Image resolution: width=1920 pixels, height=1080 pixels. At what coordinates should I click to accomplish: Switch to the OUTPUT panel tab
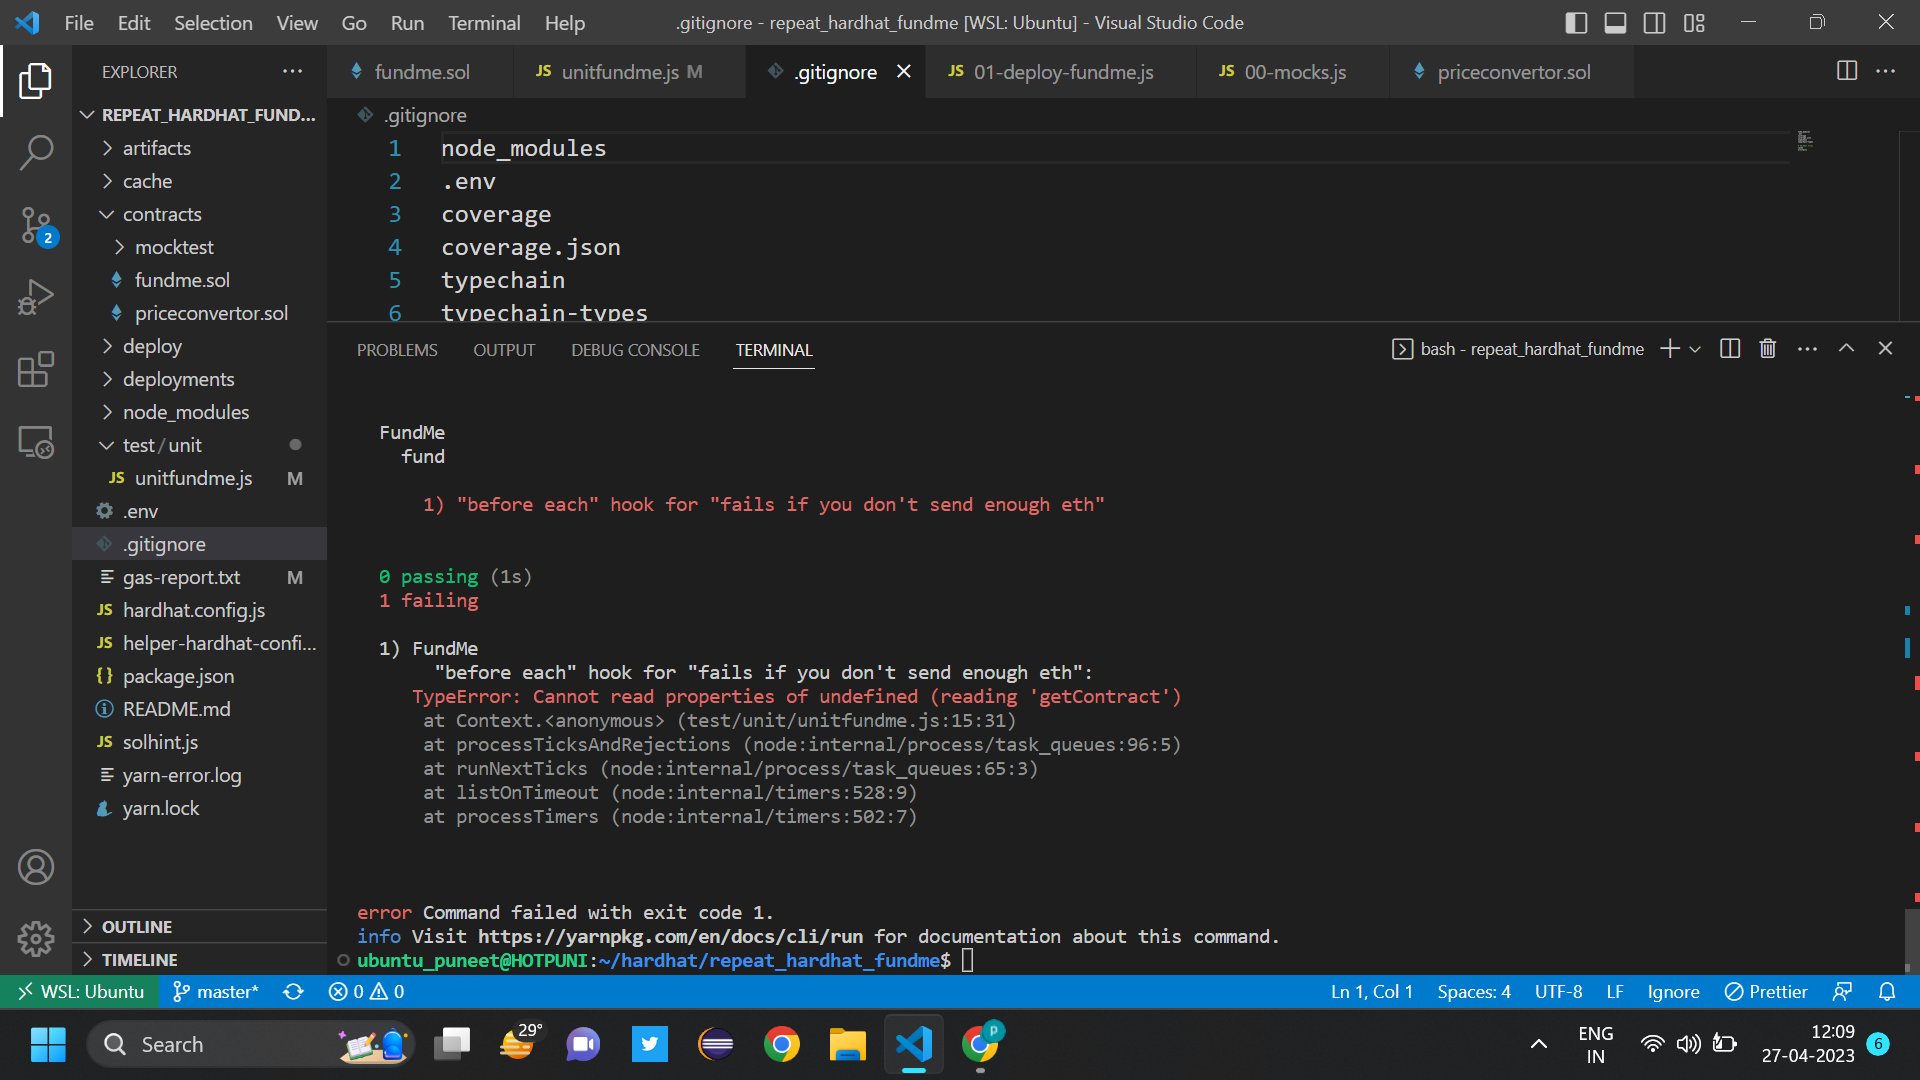[x=504, y=350]
